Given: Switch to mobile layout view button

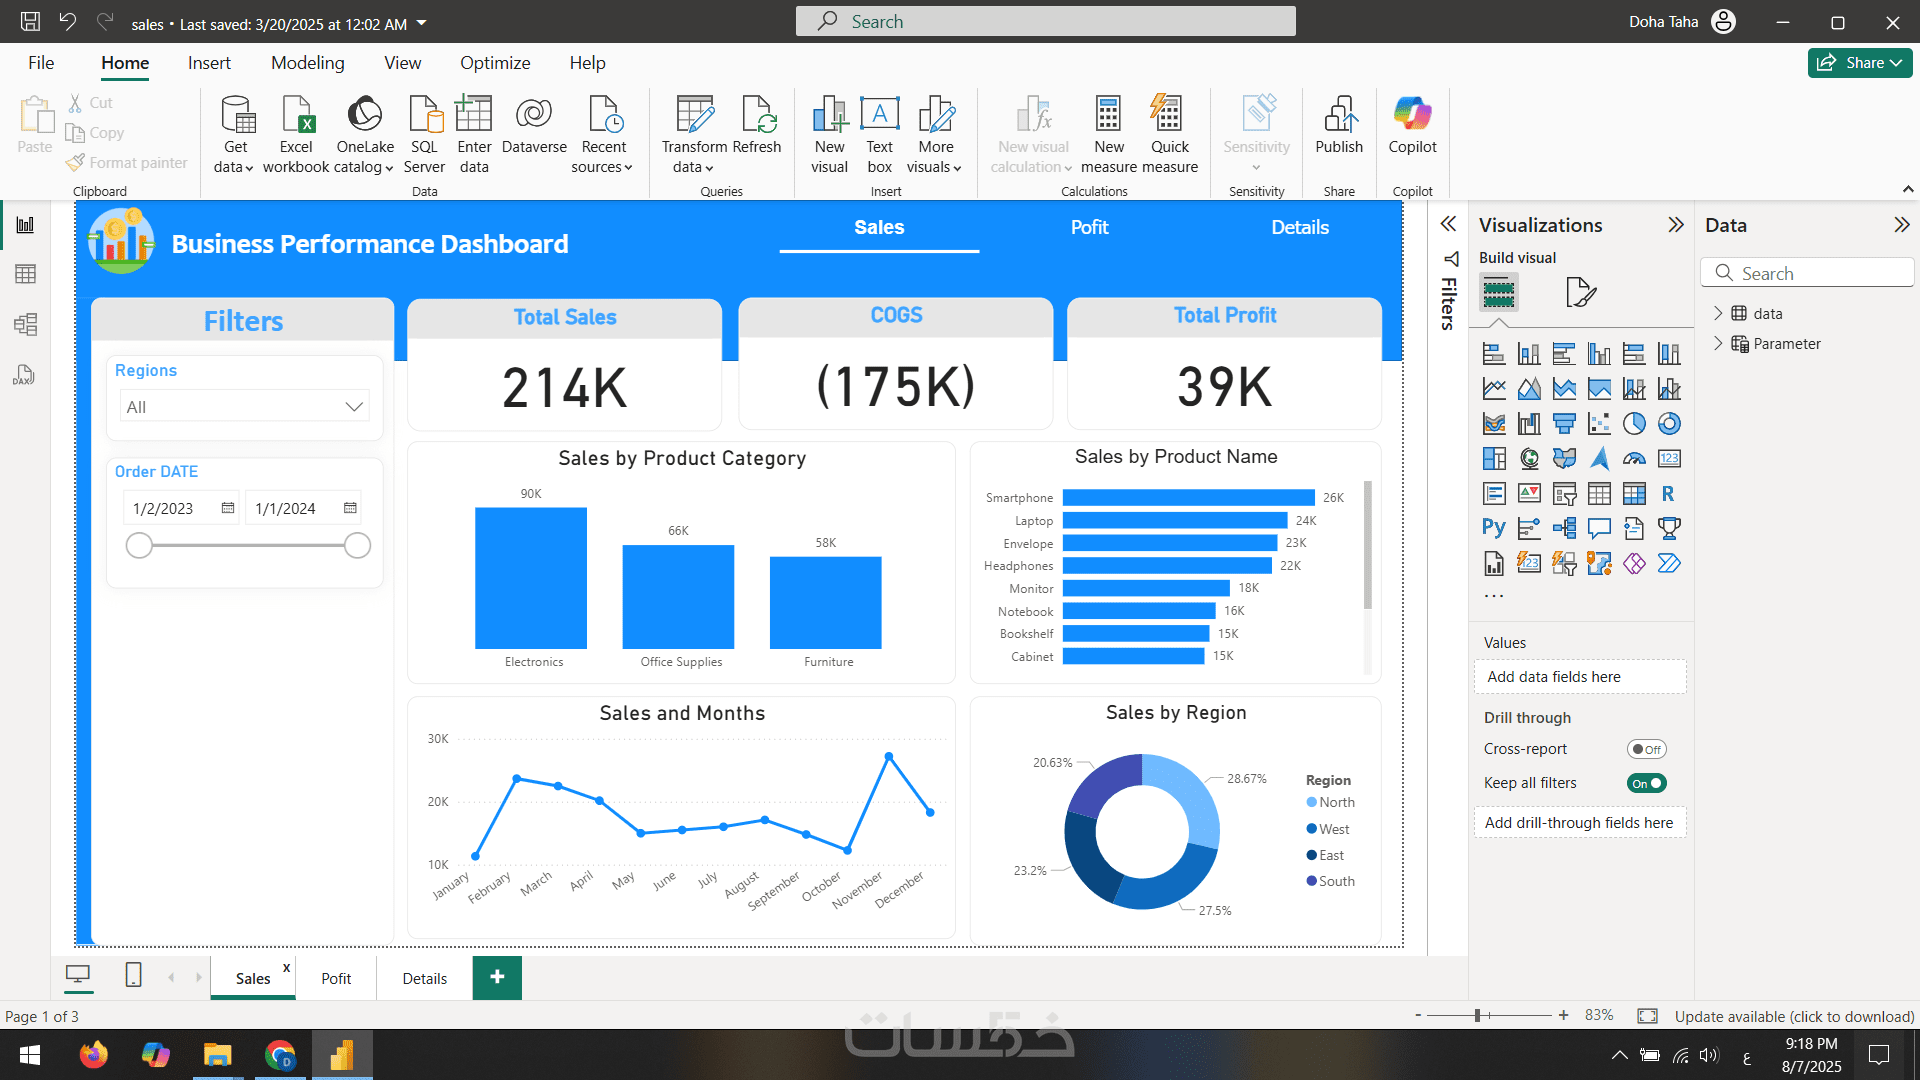Looking at the screenshot, I should [x=133, y=975].
